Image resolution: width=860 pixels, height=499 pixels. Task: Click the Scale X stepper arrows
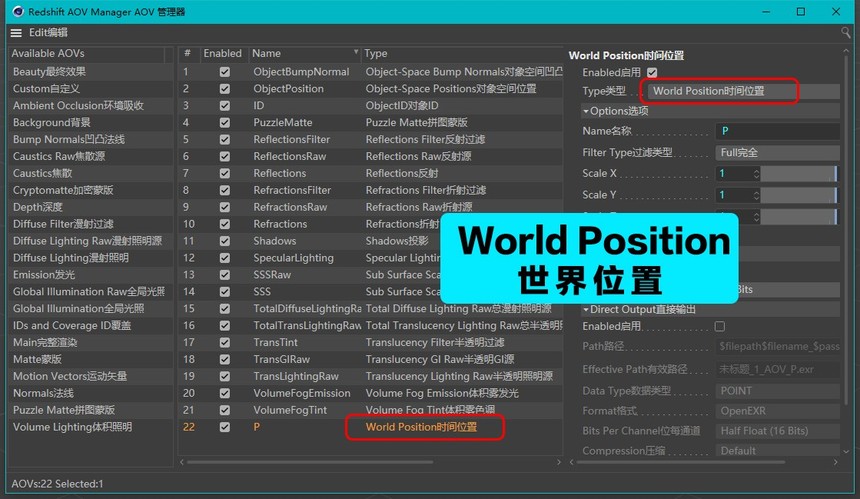click(x=756, y=174)
